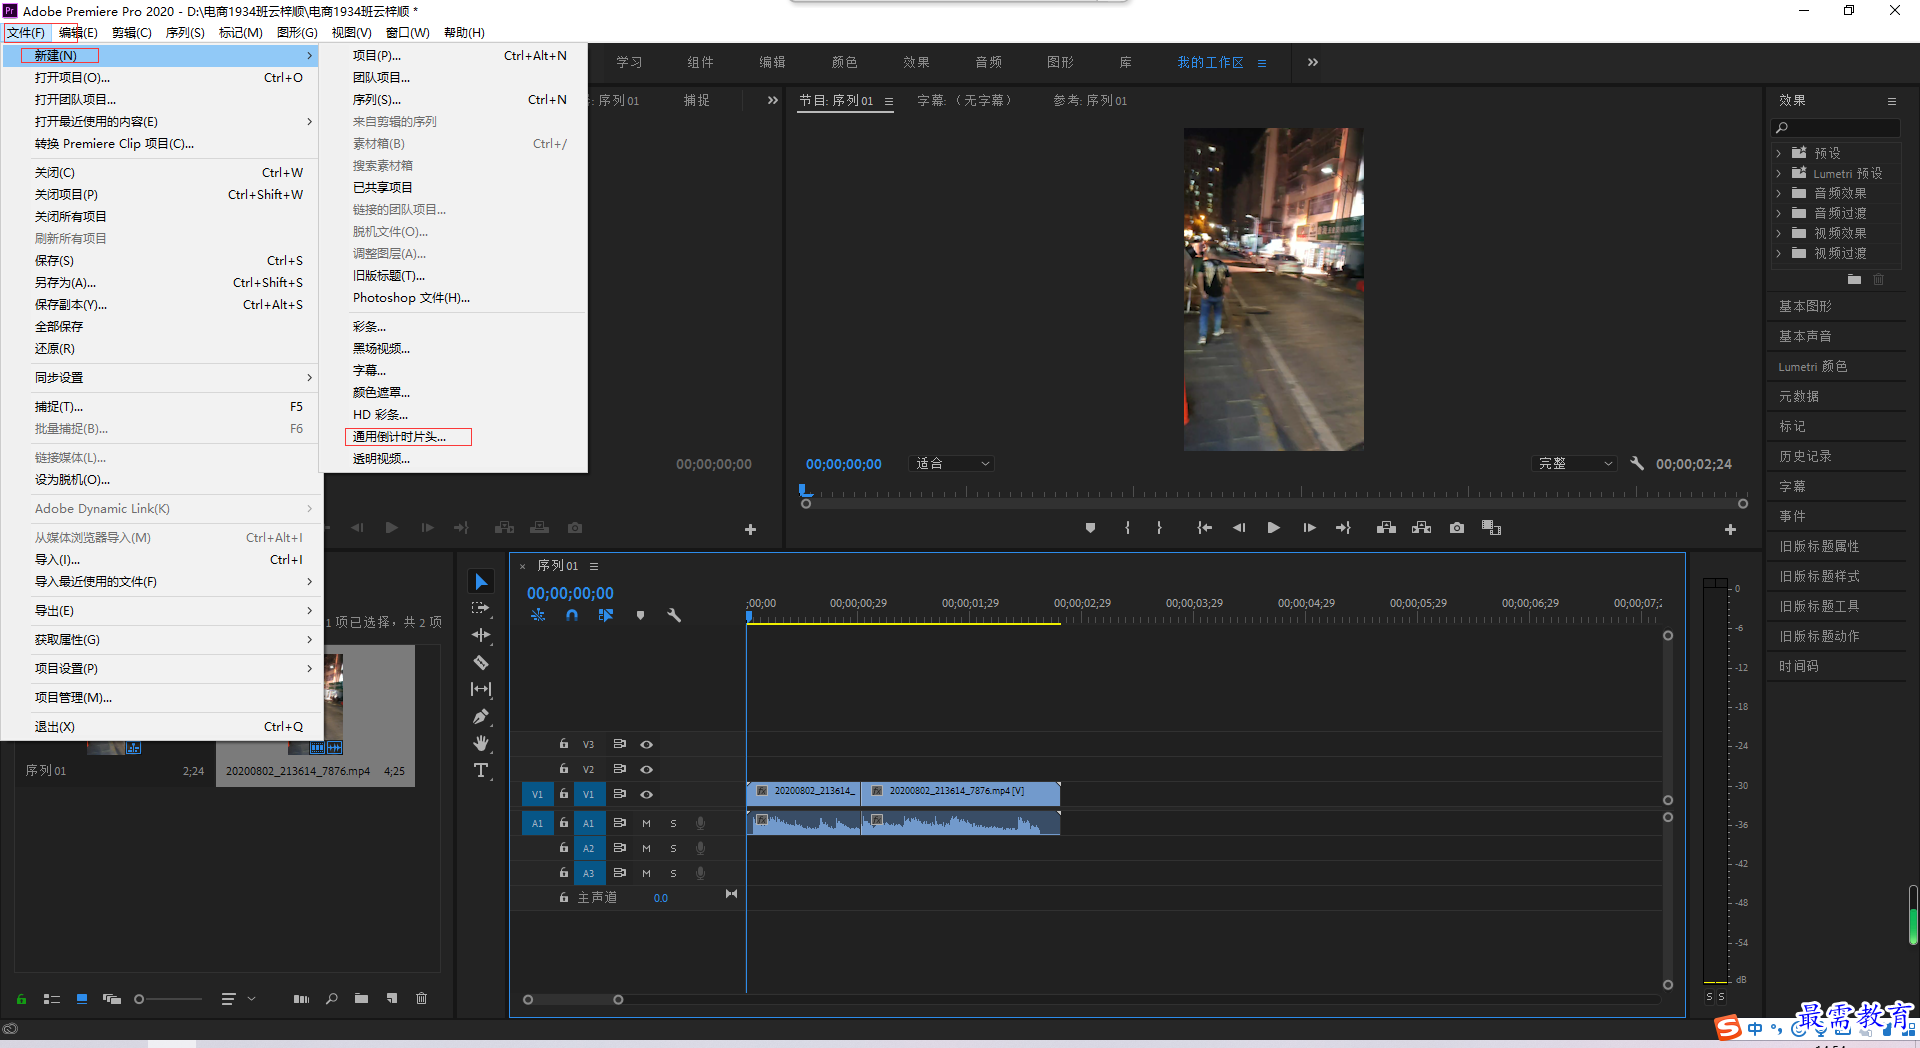Expand the Lumetri 预设 folder
Image resolution: width=1920 pixels, height=1048 pixels.
(1778, 173)
